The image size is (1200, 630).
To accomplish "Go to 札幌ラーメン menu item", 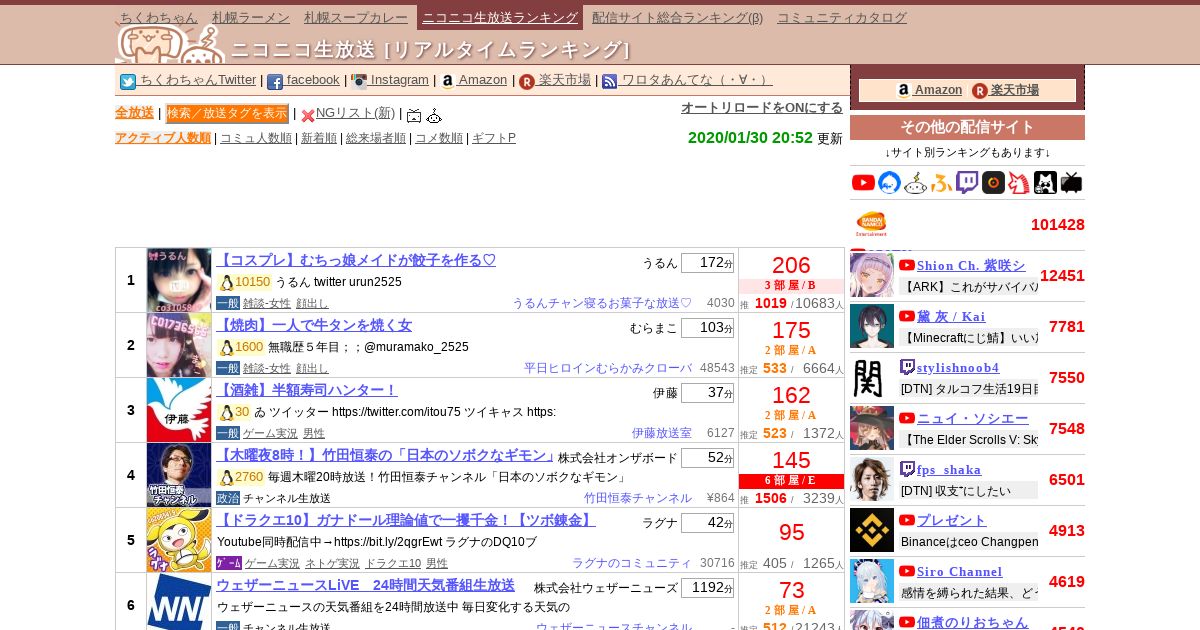I will coord(251,18).
